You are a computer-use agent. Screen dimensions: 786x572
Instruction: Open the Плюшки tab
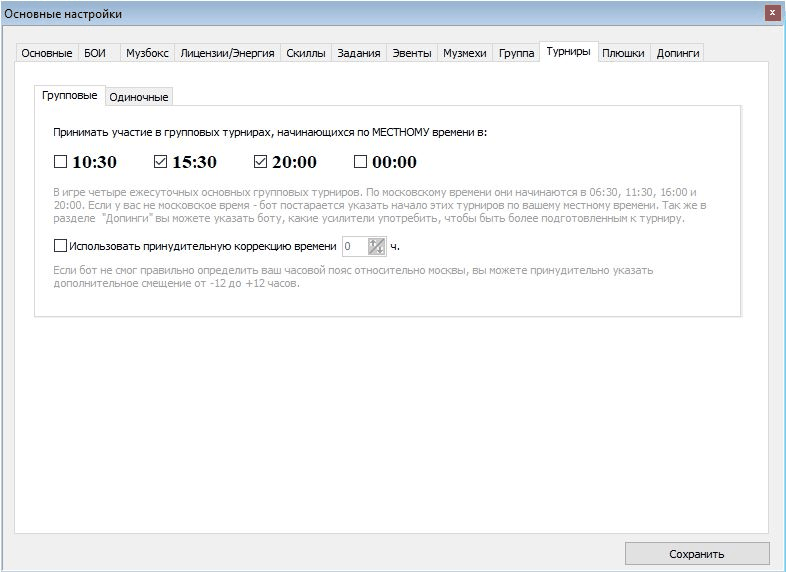coord(623,53)
